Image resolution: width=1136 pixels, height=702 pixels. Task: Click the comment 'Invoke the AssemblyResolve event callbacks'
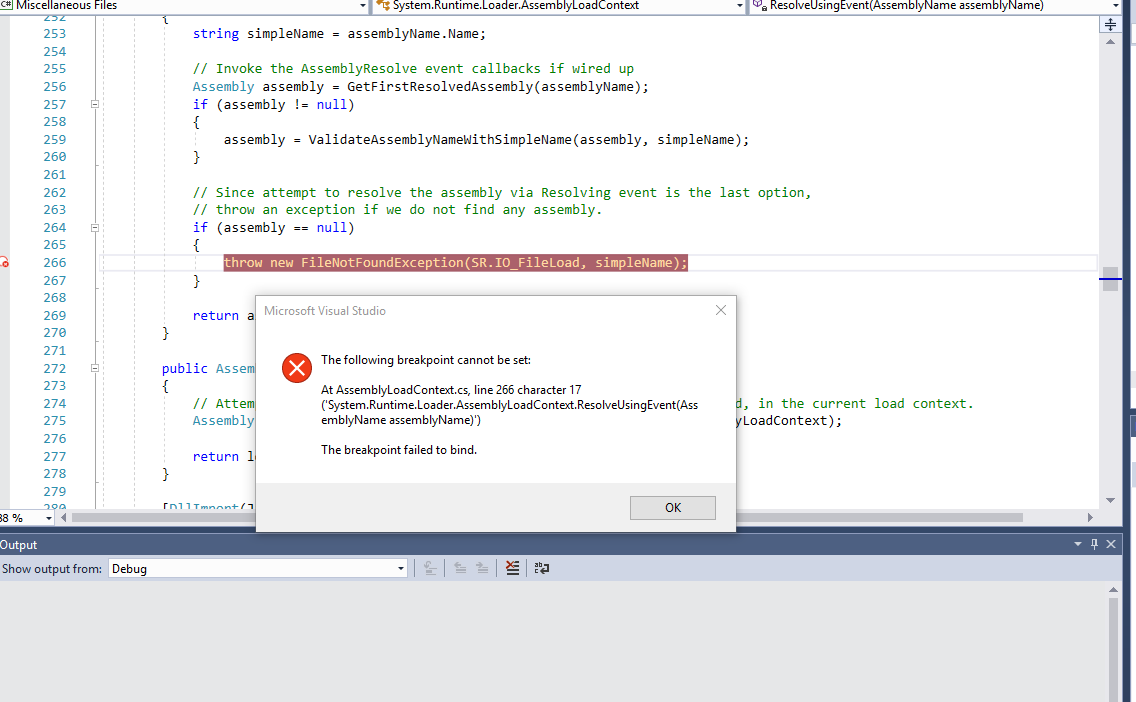pos(413,69)
